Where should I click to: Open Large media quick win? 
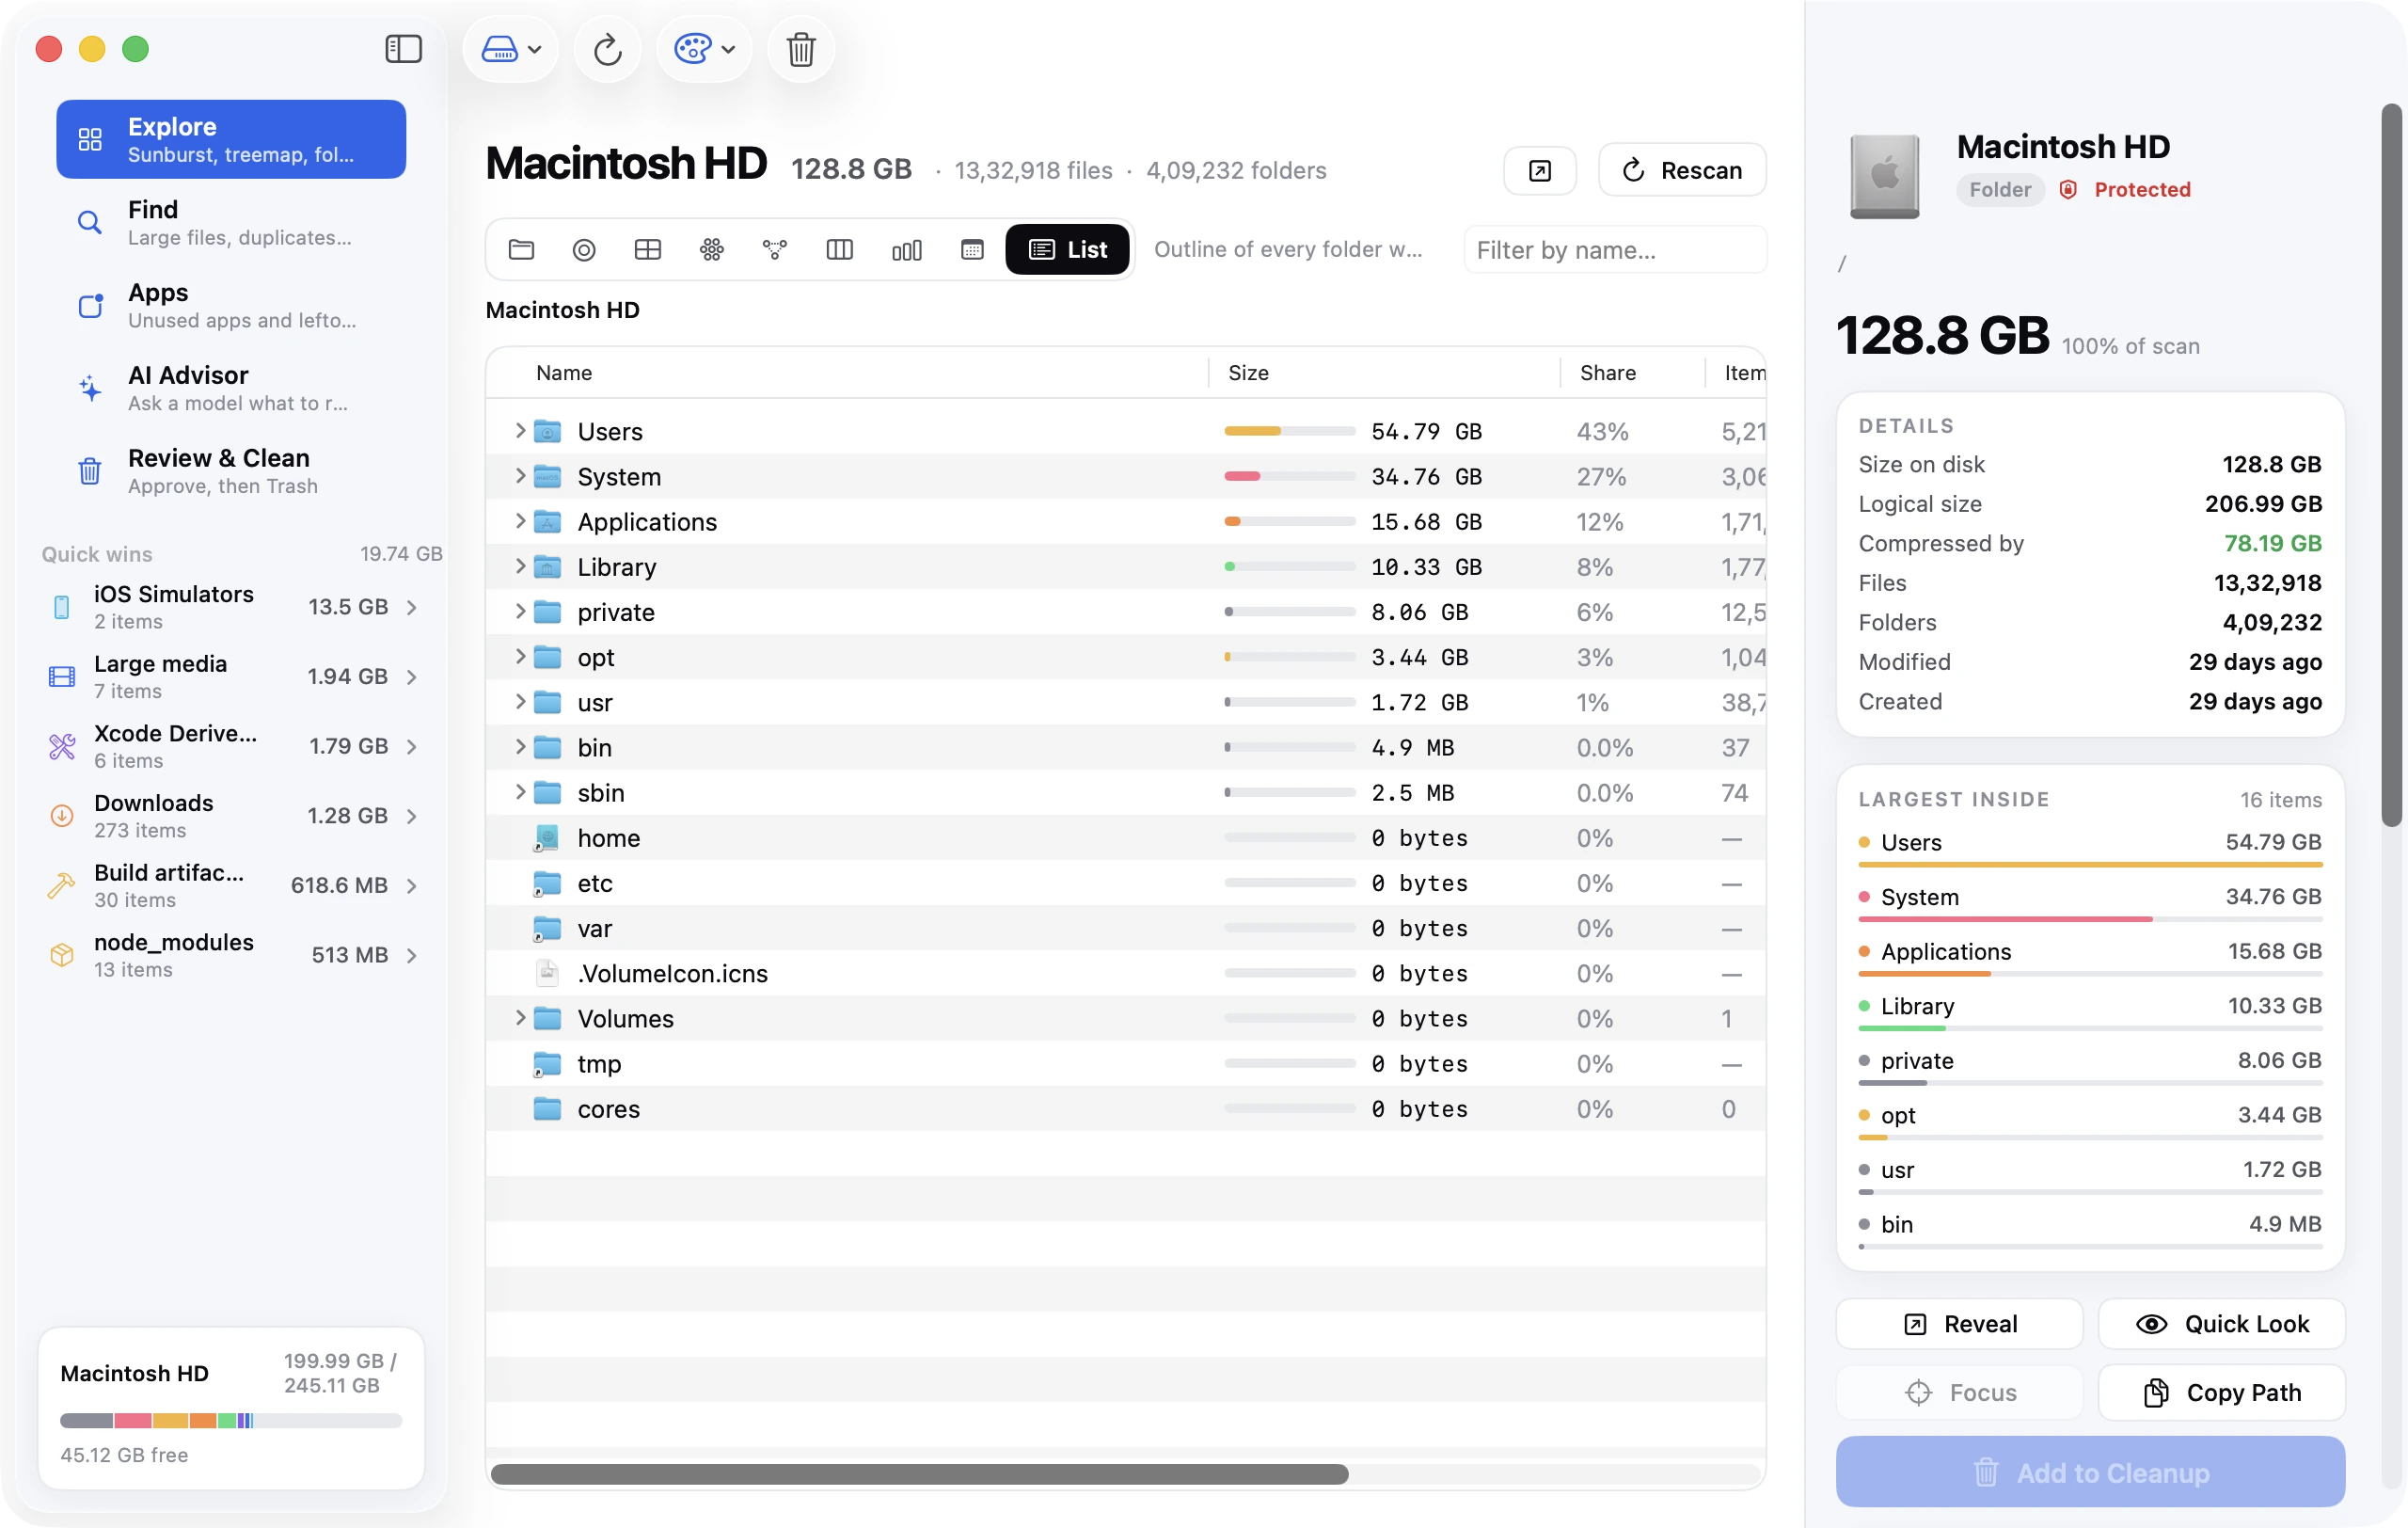232,677
